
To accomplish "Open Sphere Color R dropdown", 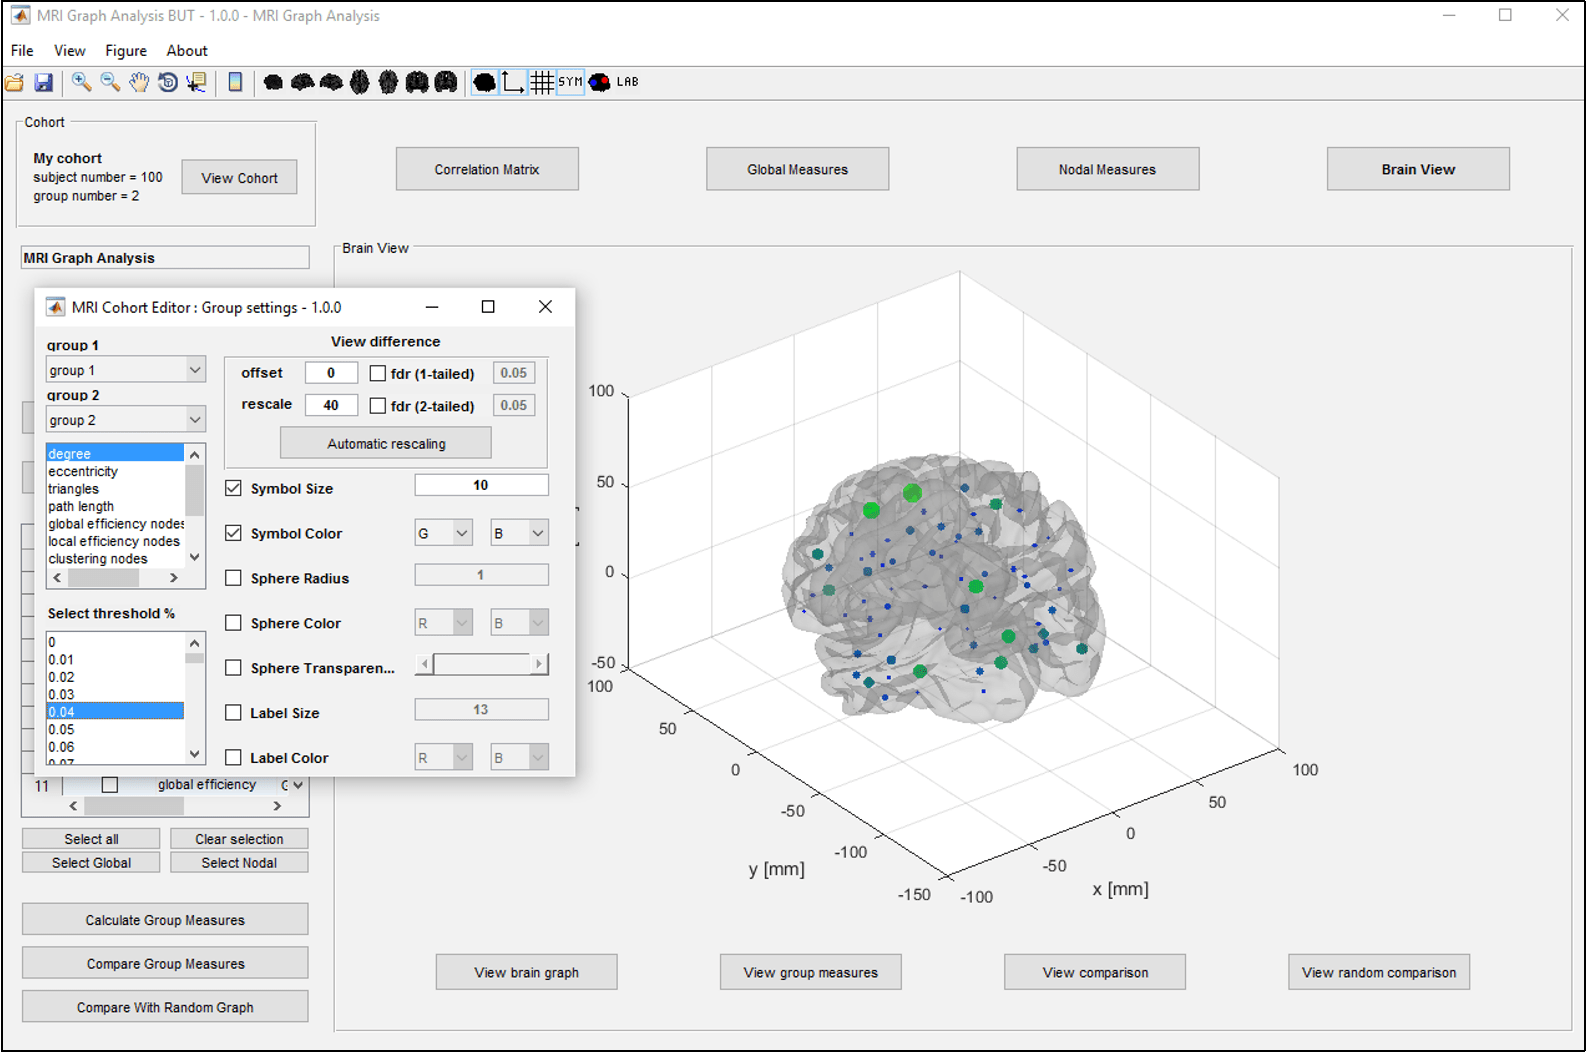I will coord(444,623).
